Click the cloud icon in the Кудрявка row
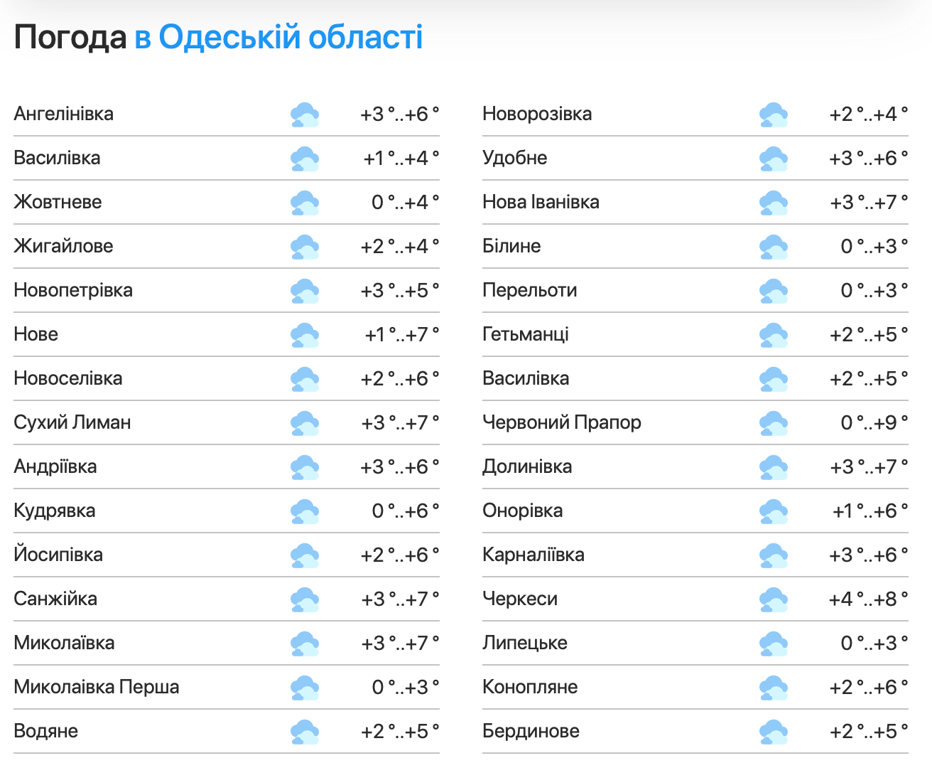The image size is (932, 768). click(x=304, y=511)
